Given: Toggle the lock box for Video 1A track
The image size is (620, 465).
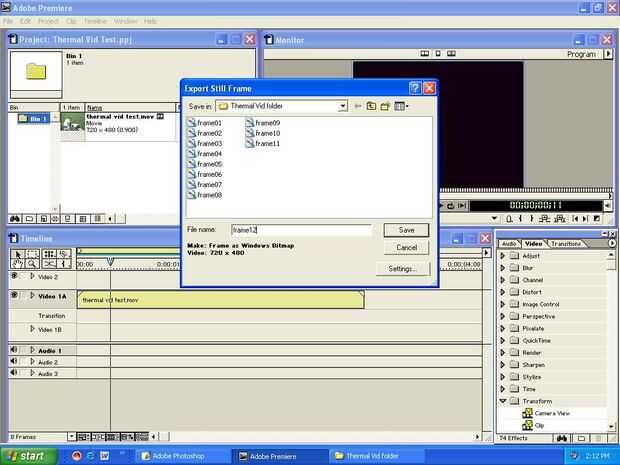Looking at the screenshot, I should click(x=23, y=295).
